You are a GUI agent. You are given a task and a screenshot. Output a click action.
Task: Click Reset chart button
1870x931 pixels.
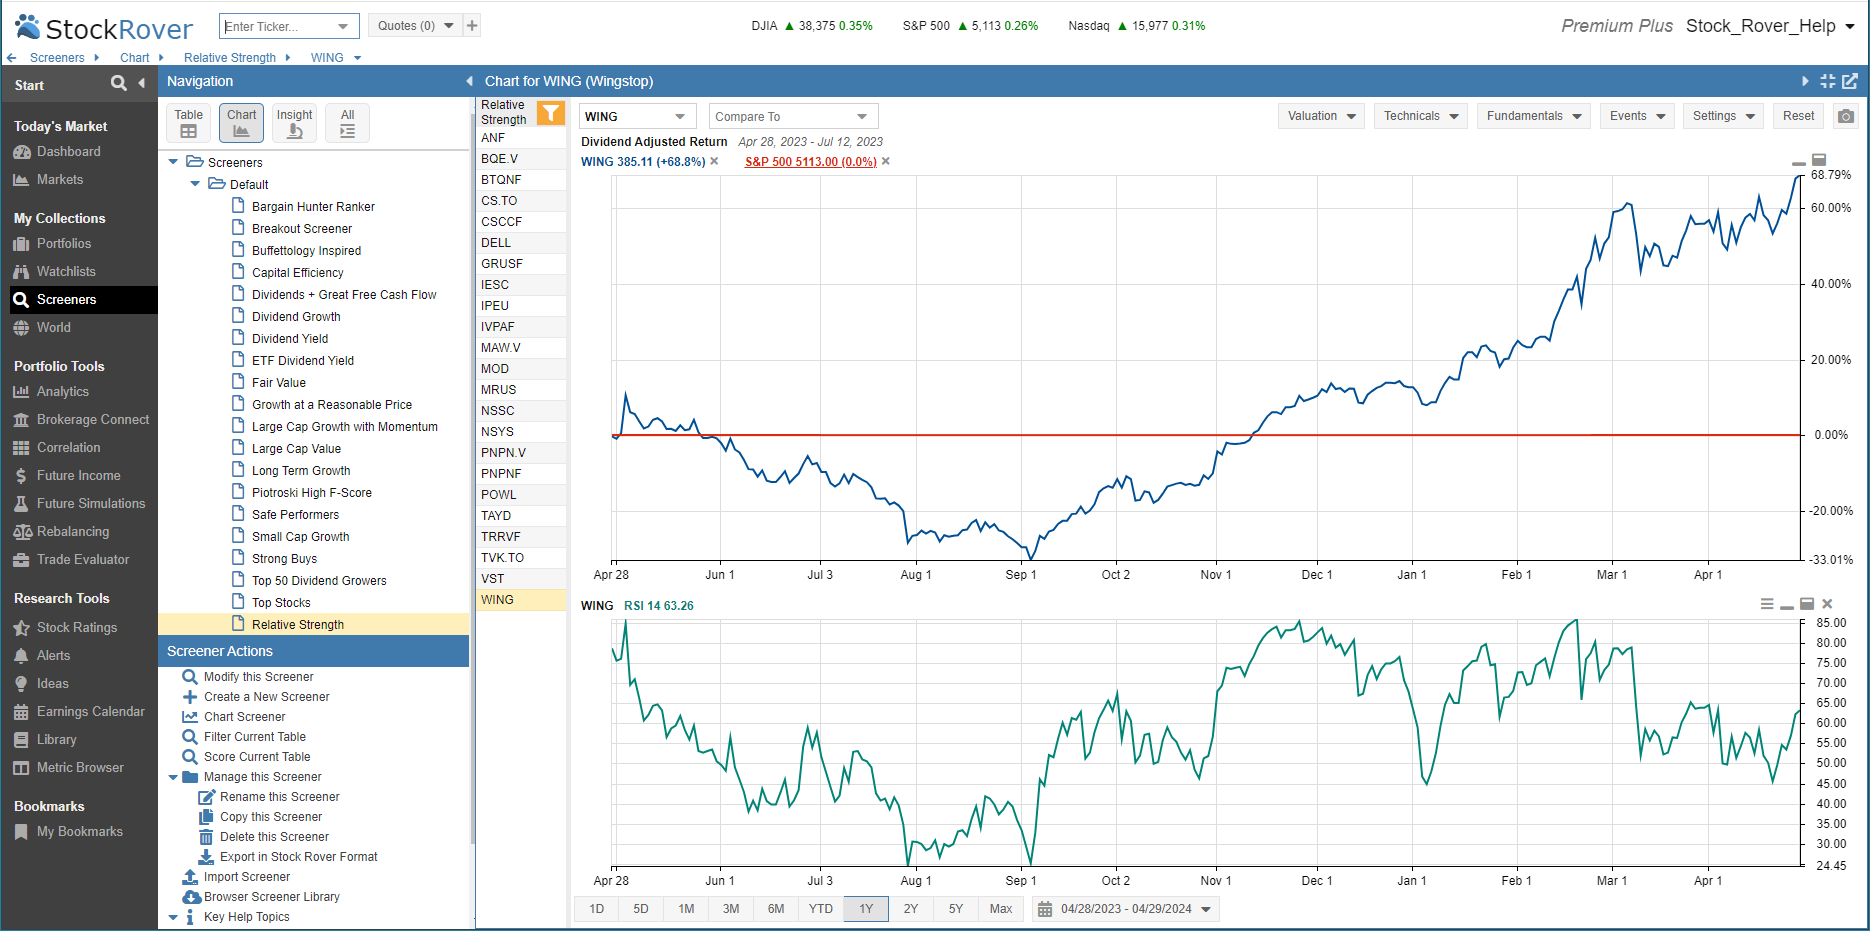(1798, 116)
